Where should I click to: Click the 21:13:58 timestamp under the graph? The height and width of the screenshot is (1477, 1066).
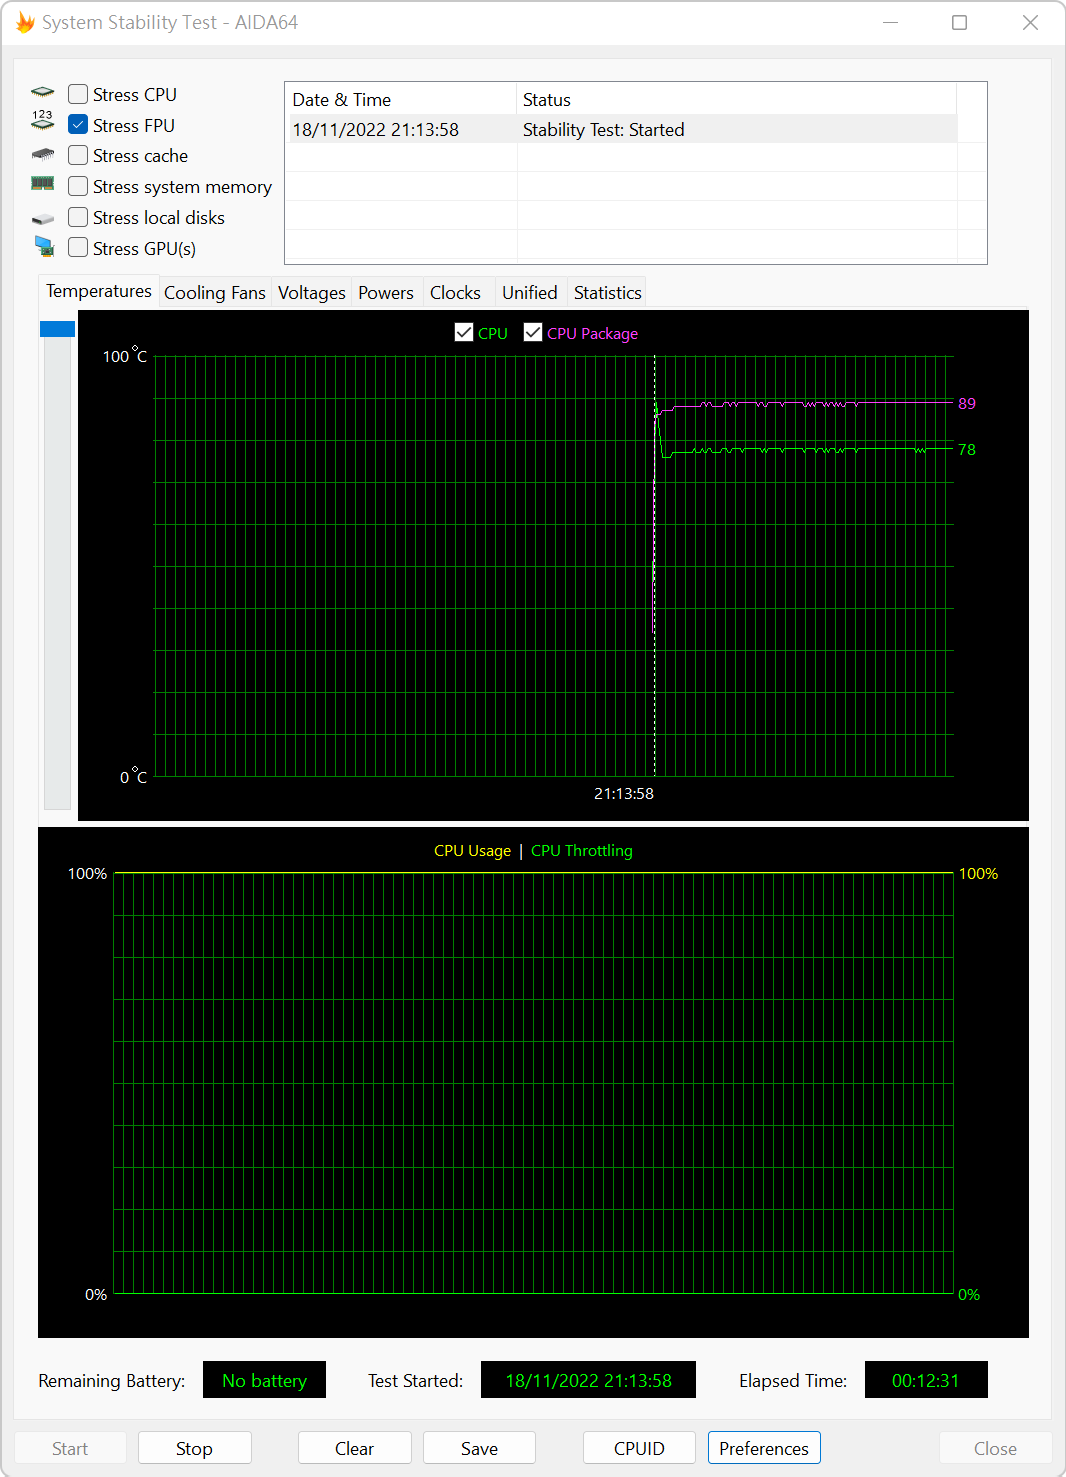[624, 793]
